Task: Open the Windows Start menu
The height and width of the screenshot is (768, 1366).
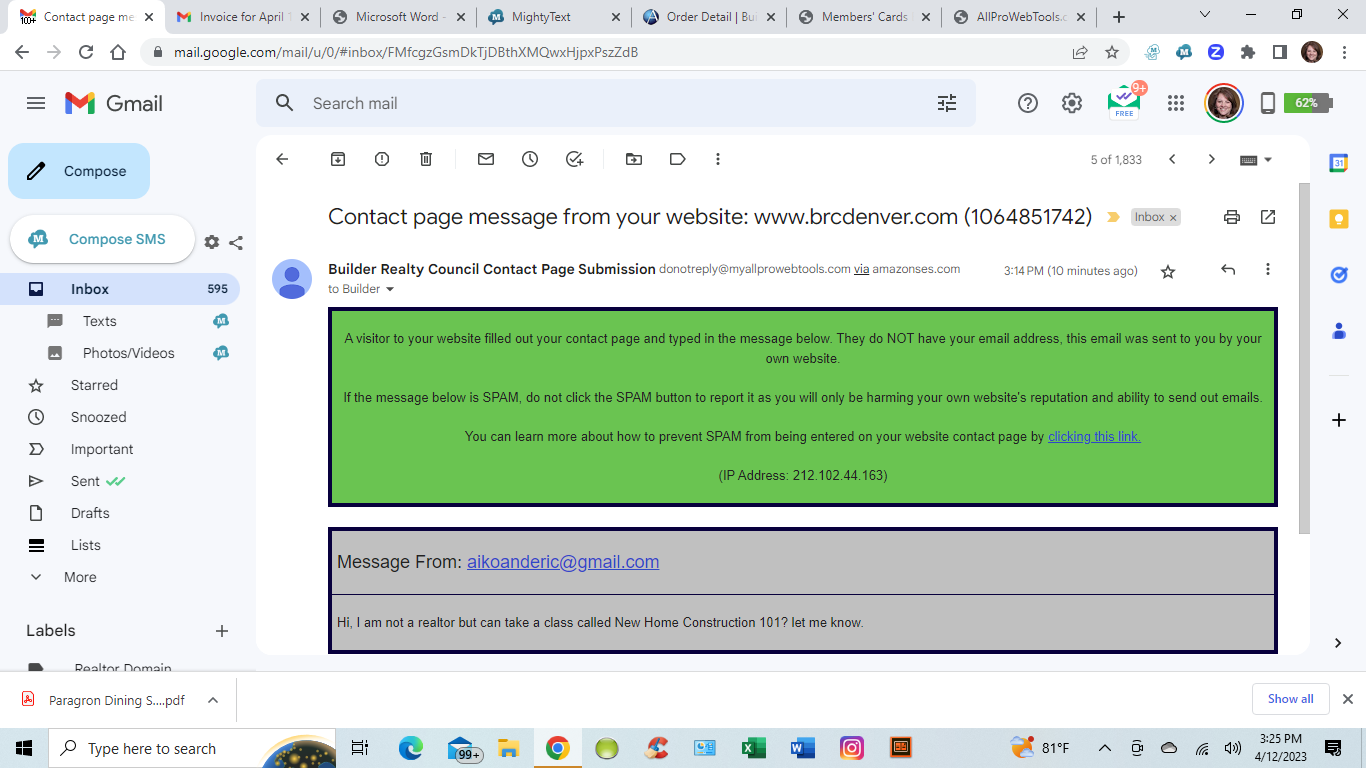Action: pyautogui.click(x=24, y=748)
